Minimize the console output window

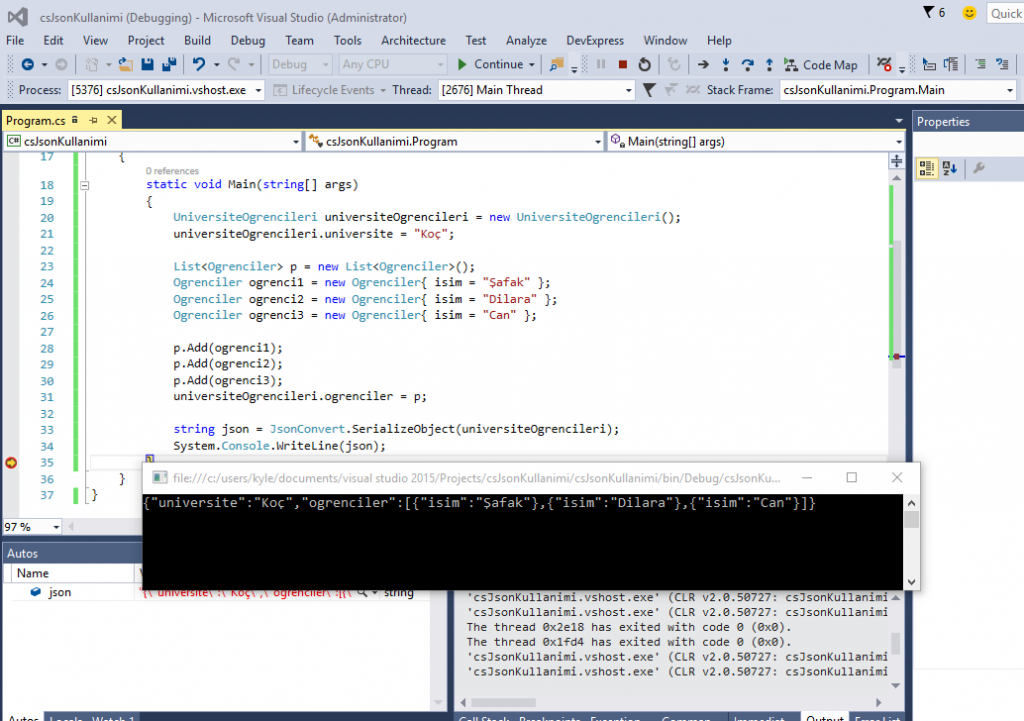click(807, 477)
